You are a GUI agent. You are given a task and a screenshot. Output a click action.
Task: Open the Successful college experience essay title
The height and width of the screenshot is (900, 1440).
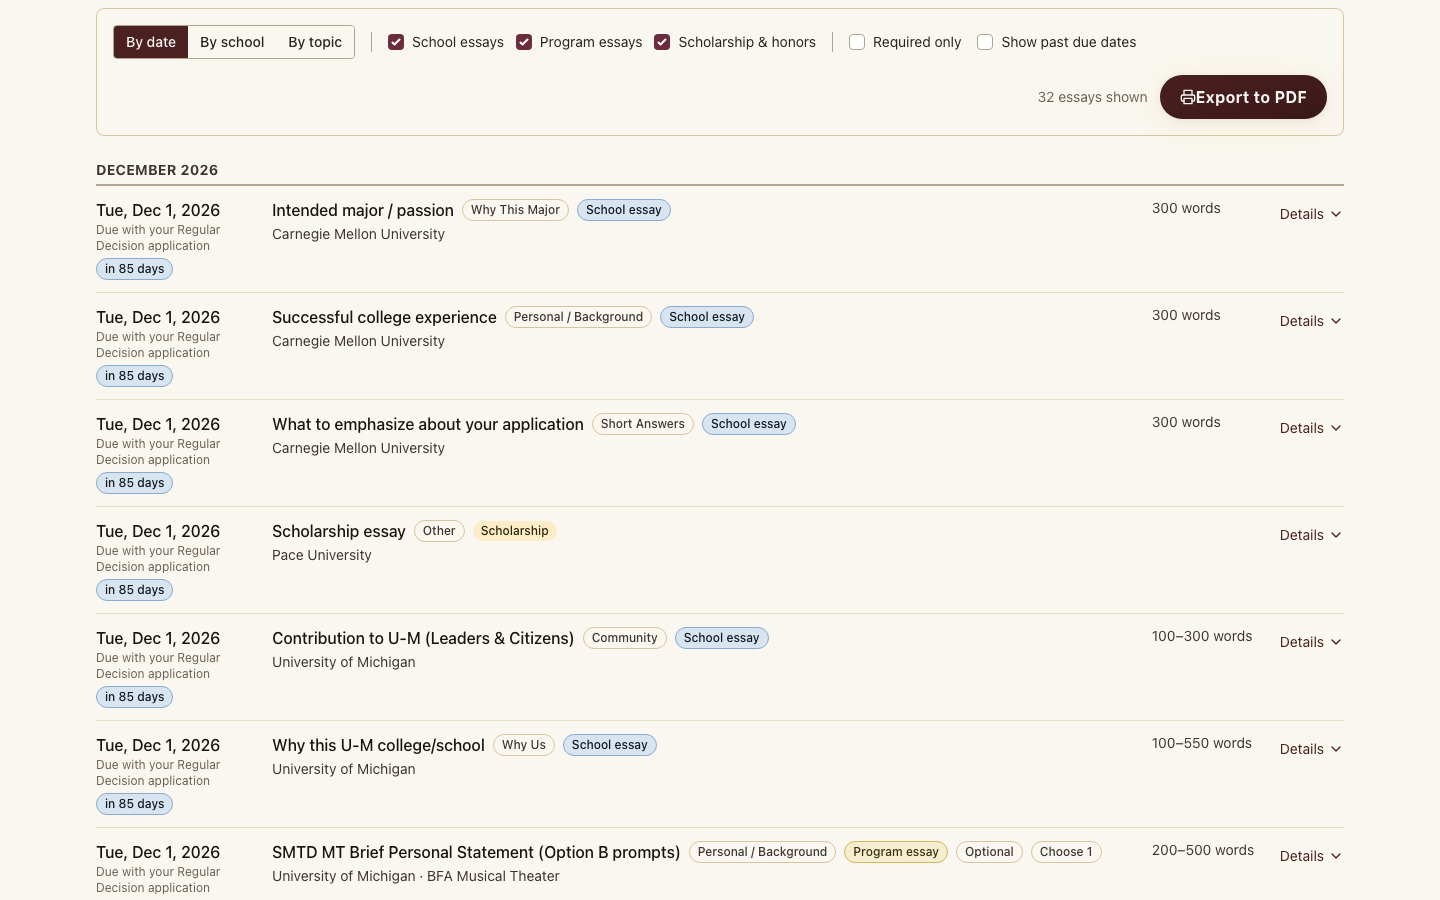[384, 317]
